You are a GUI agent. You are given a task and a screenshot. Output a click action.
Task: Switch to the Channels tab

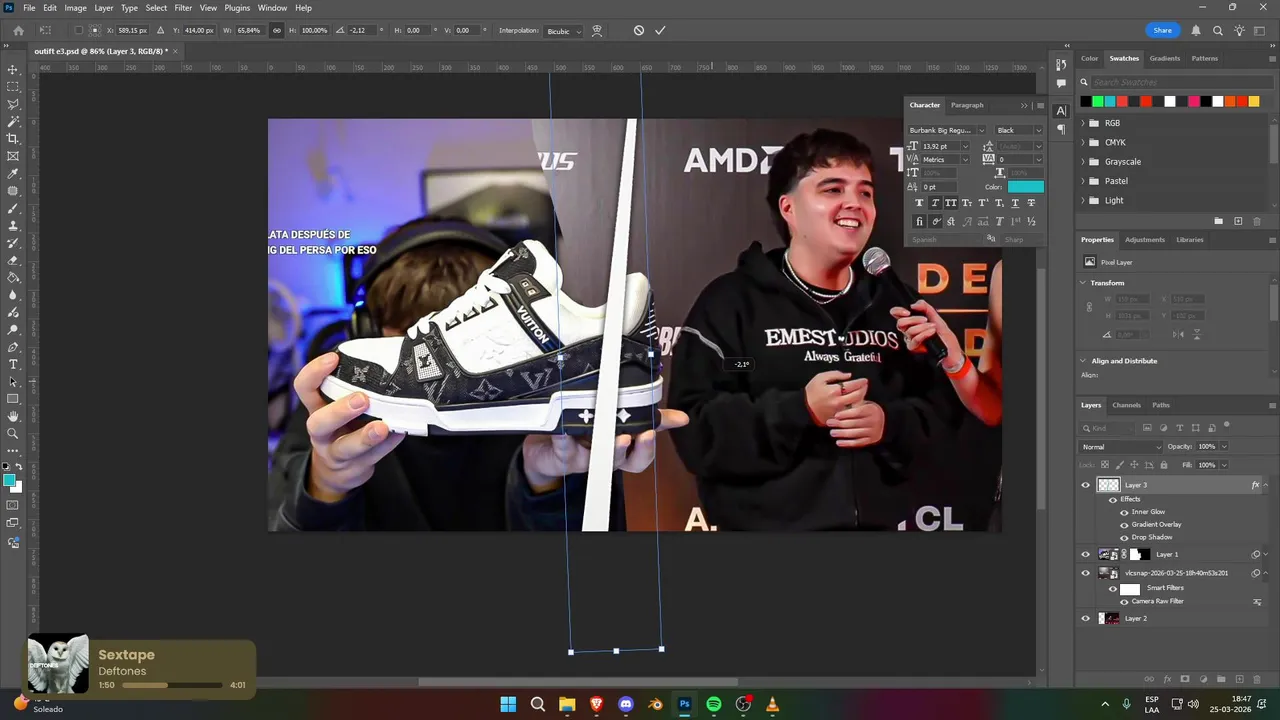(x=1126, y=405)
